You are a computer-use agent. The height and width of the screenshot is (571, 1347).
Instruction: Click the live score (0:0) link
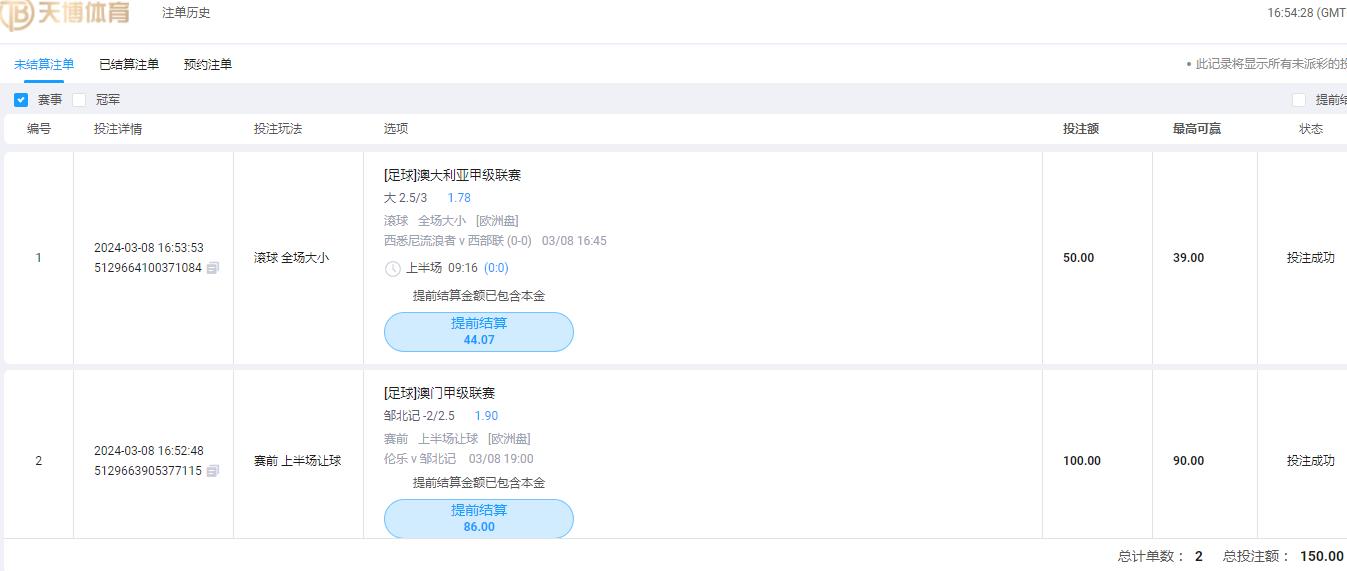click(496, 268)
